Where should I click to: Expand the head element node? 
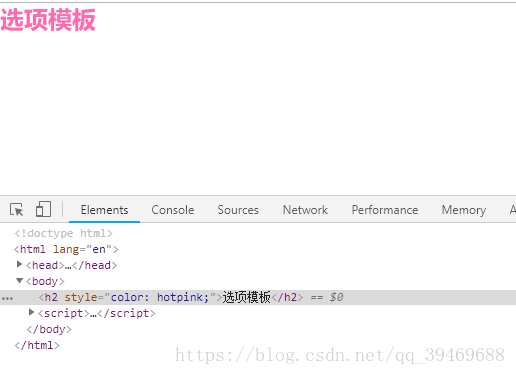[19, 265]
